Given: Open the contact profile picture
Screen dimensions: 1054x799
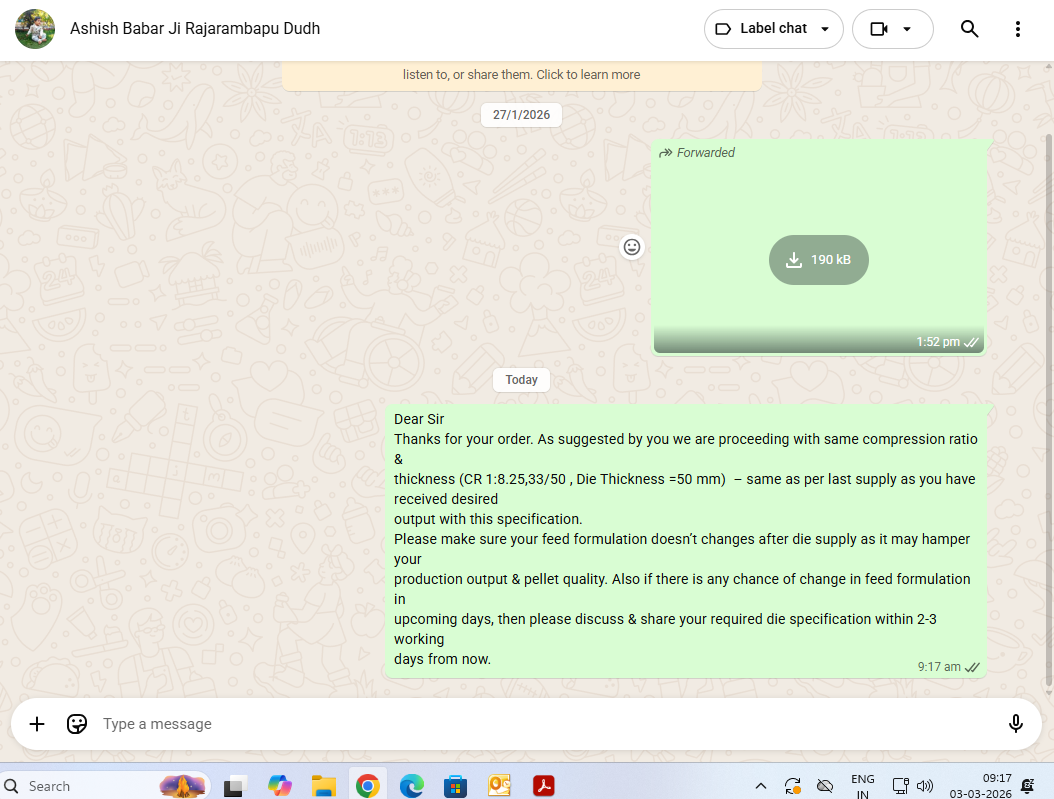Looking at the screenshot, I should point(35,29).
